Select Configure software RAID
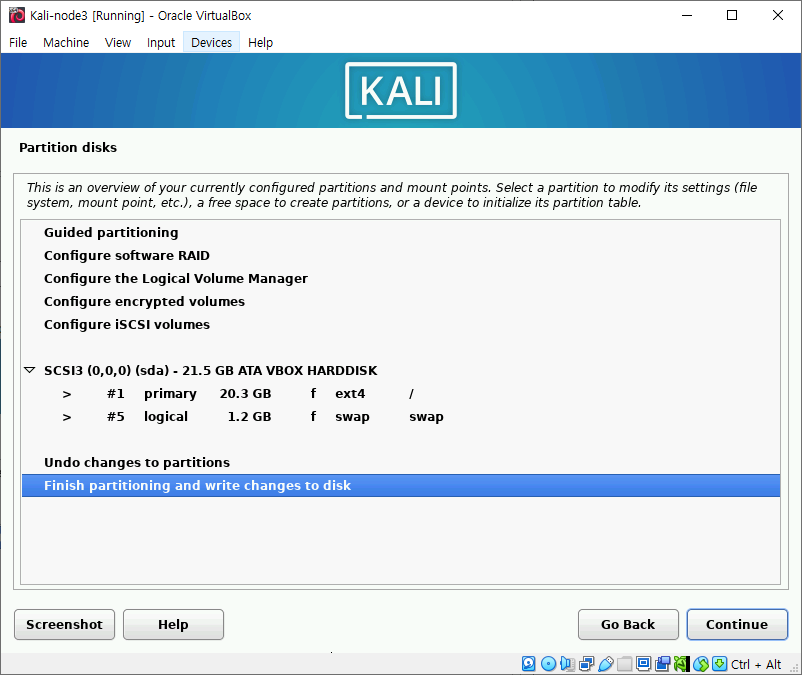Image resolution: width=802 pixels, height=675 pixels. click(401, 255)
